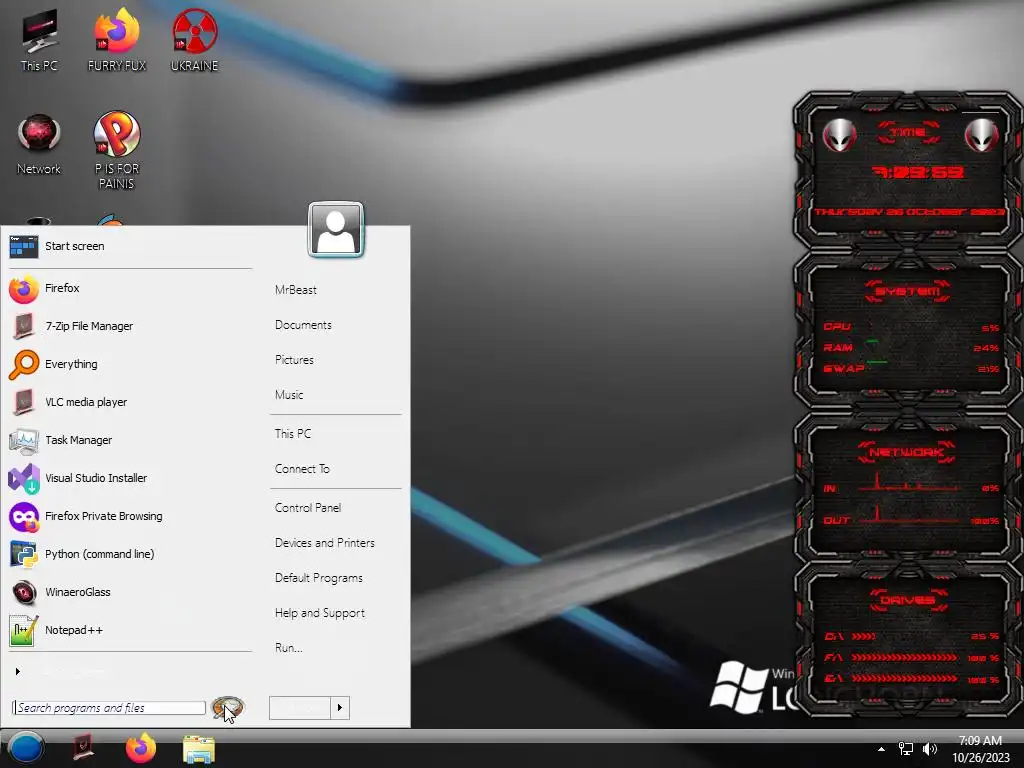Open UKRAINE radiation desktop icon
The height and width of the screenshot is (768, 1024).
[195, 40]
